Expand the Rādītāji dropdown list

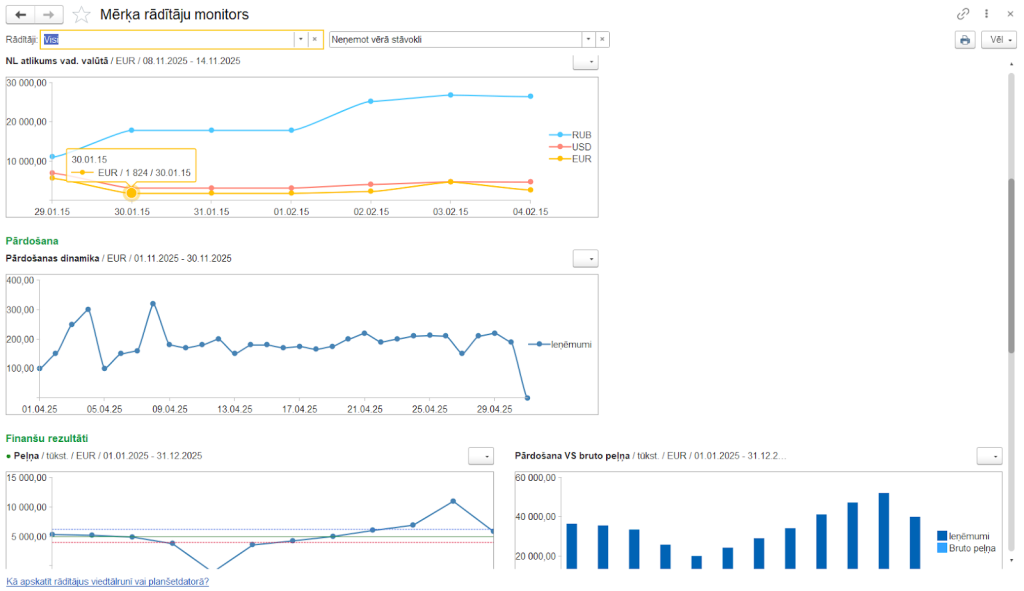pyautogui.click(x=299, y=40)
